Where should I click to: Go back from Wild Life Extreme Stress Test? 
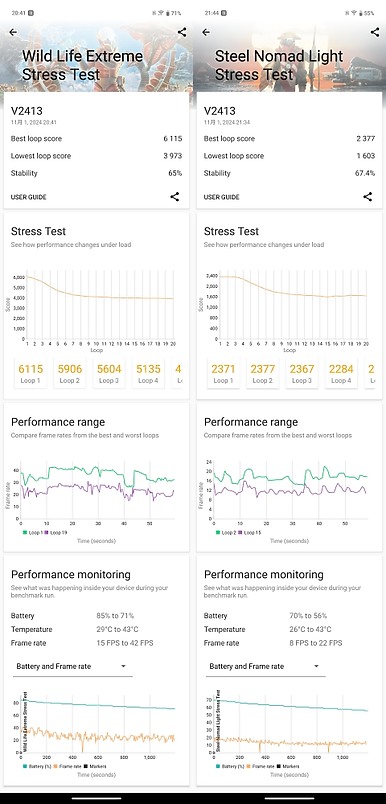coord(13,32)
